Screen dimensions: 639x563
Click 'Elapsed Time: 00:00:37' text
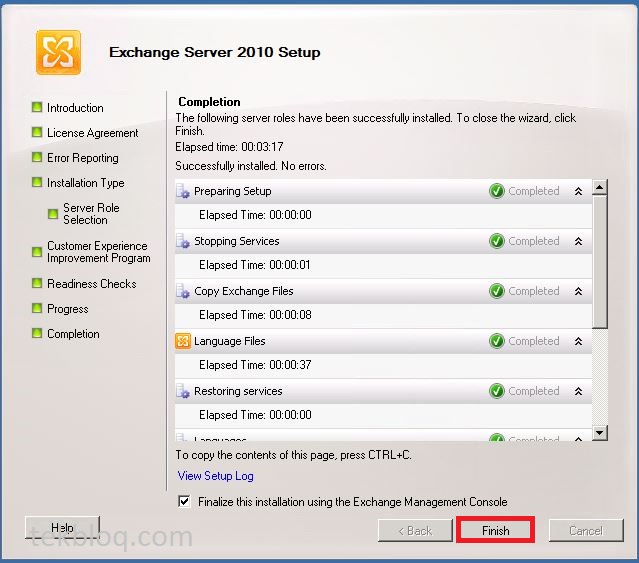click(x=255, y=365)
